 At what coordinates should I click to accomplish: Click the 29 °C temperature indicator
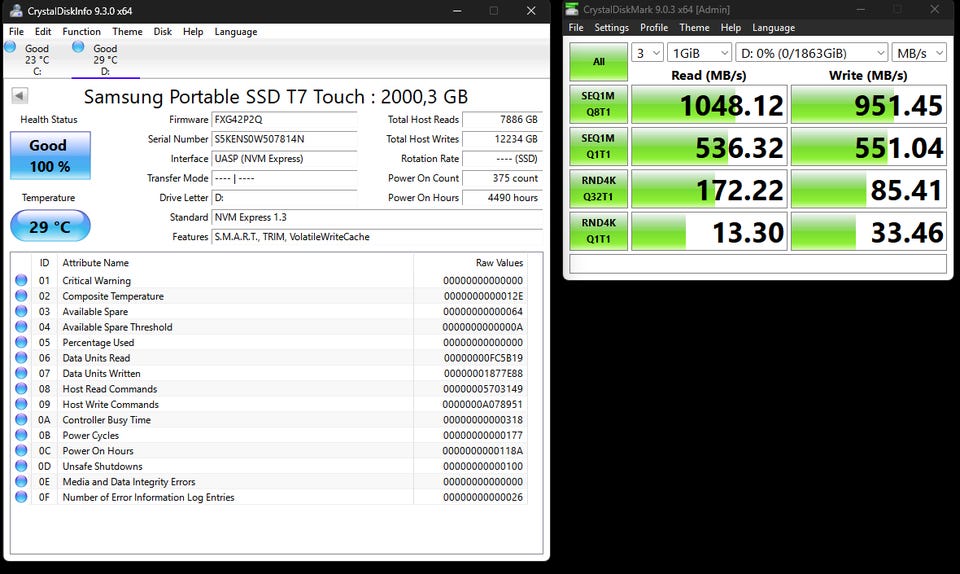(50, 226)
